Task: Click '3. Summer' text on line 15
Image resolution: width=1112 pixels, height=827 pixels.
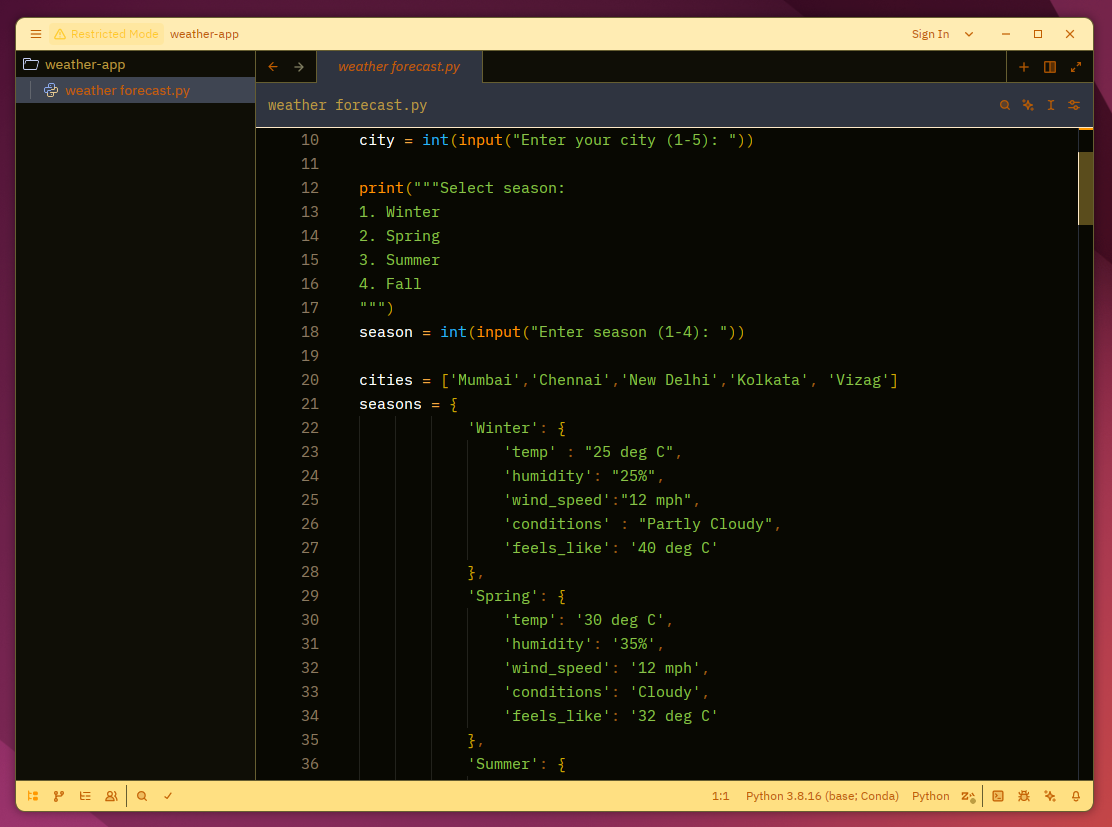Action: [399, 260]
